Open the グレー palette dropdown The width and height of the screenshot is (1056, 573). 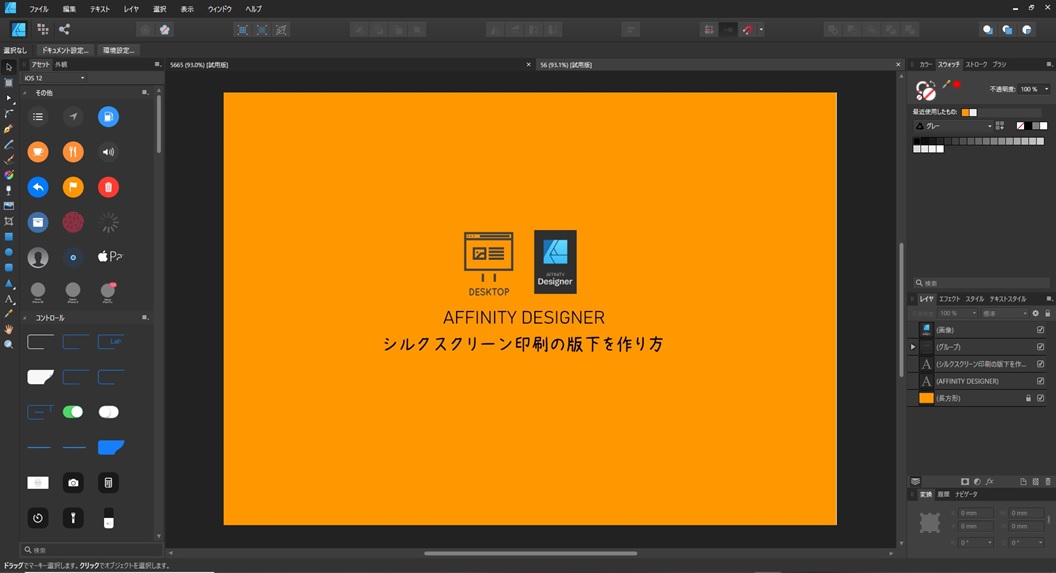954,126
